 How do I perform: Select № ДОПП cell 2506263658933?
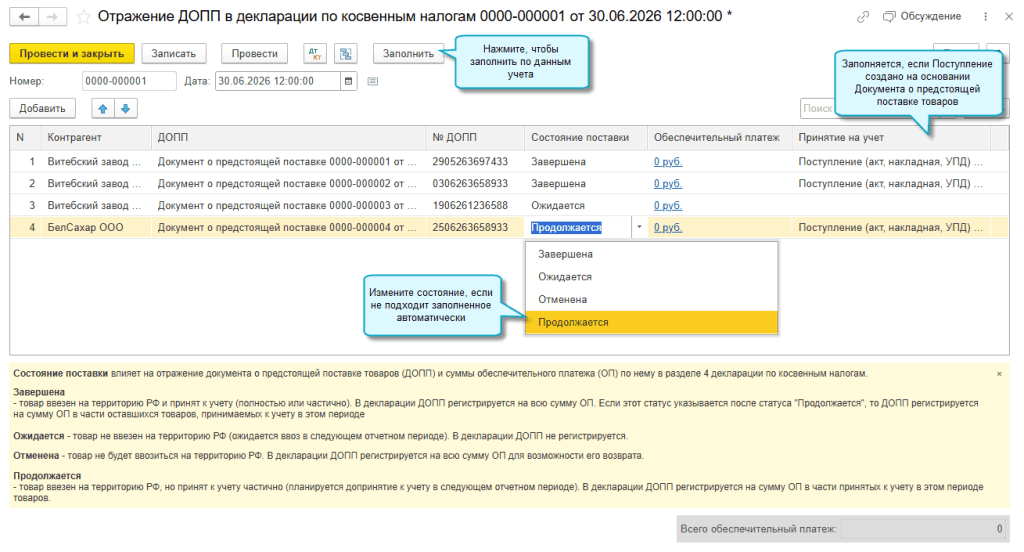pos(475,227)
